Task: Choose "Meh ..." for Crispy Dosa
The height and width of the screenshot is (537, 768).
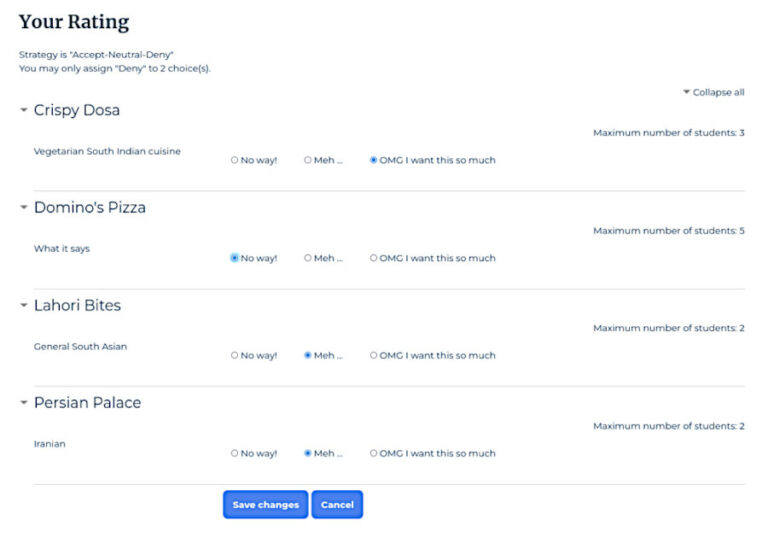Action: 308,160
